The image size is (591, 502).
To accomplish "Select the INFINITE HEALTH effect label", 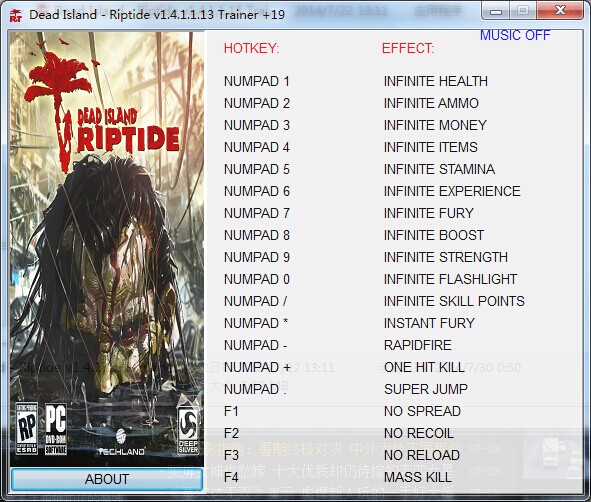I will click(x=436, y=81).
